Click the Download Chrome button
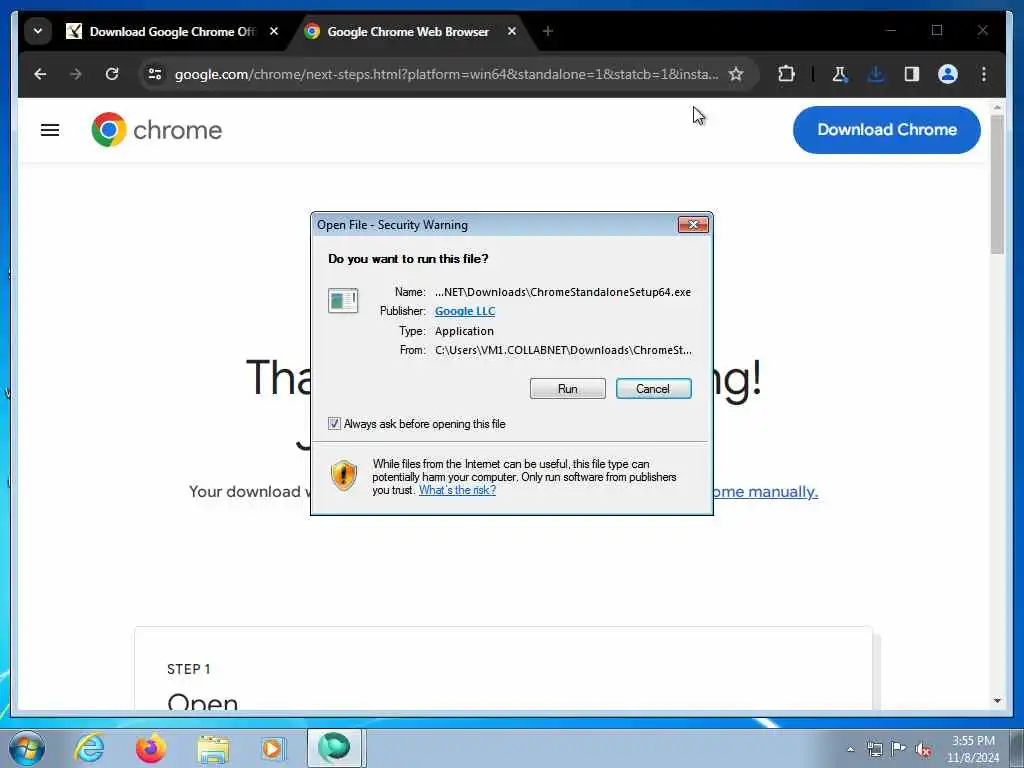Image resolution: width=1024 pixels, height=768 pixels. tap(887, 130)
